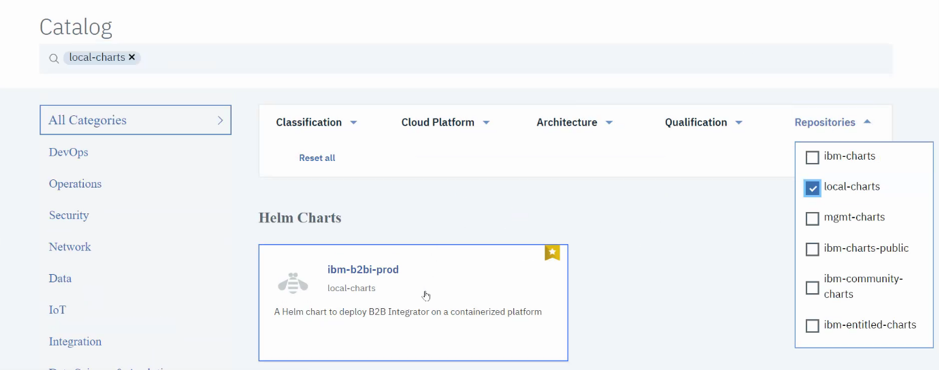Click the Catalog page title

[75, 27]
